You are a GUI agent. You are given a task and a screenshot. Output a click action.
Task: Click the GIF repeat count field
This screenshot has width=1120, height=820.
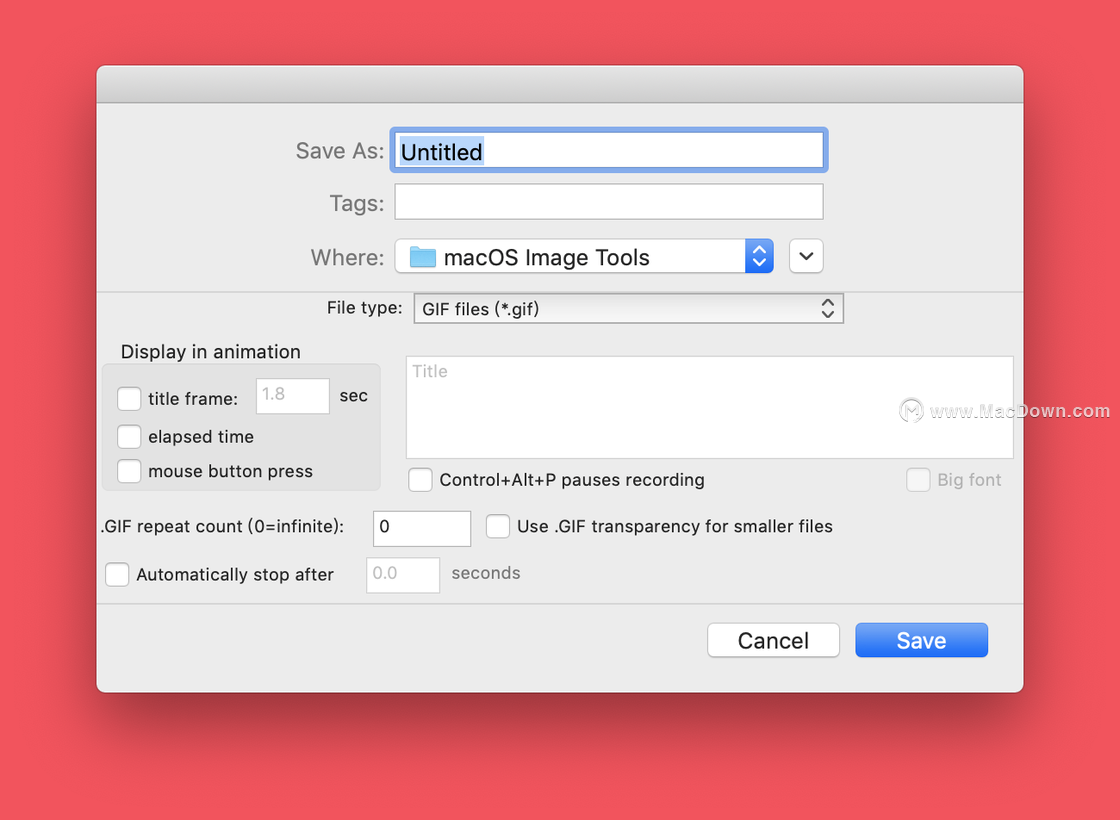point(421,529)
